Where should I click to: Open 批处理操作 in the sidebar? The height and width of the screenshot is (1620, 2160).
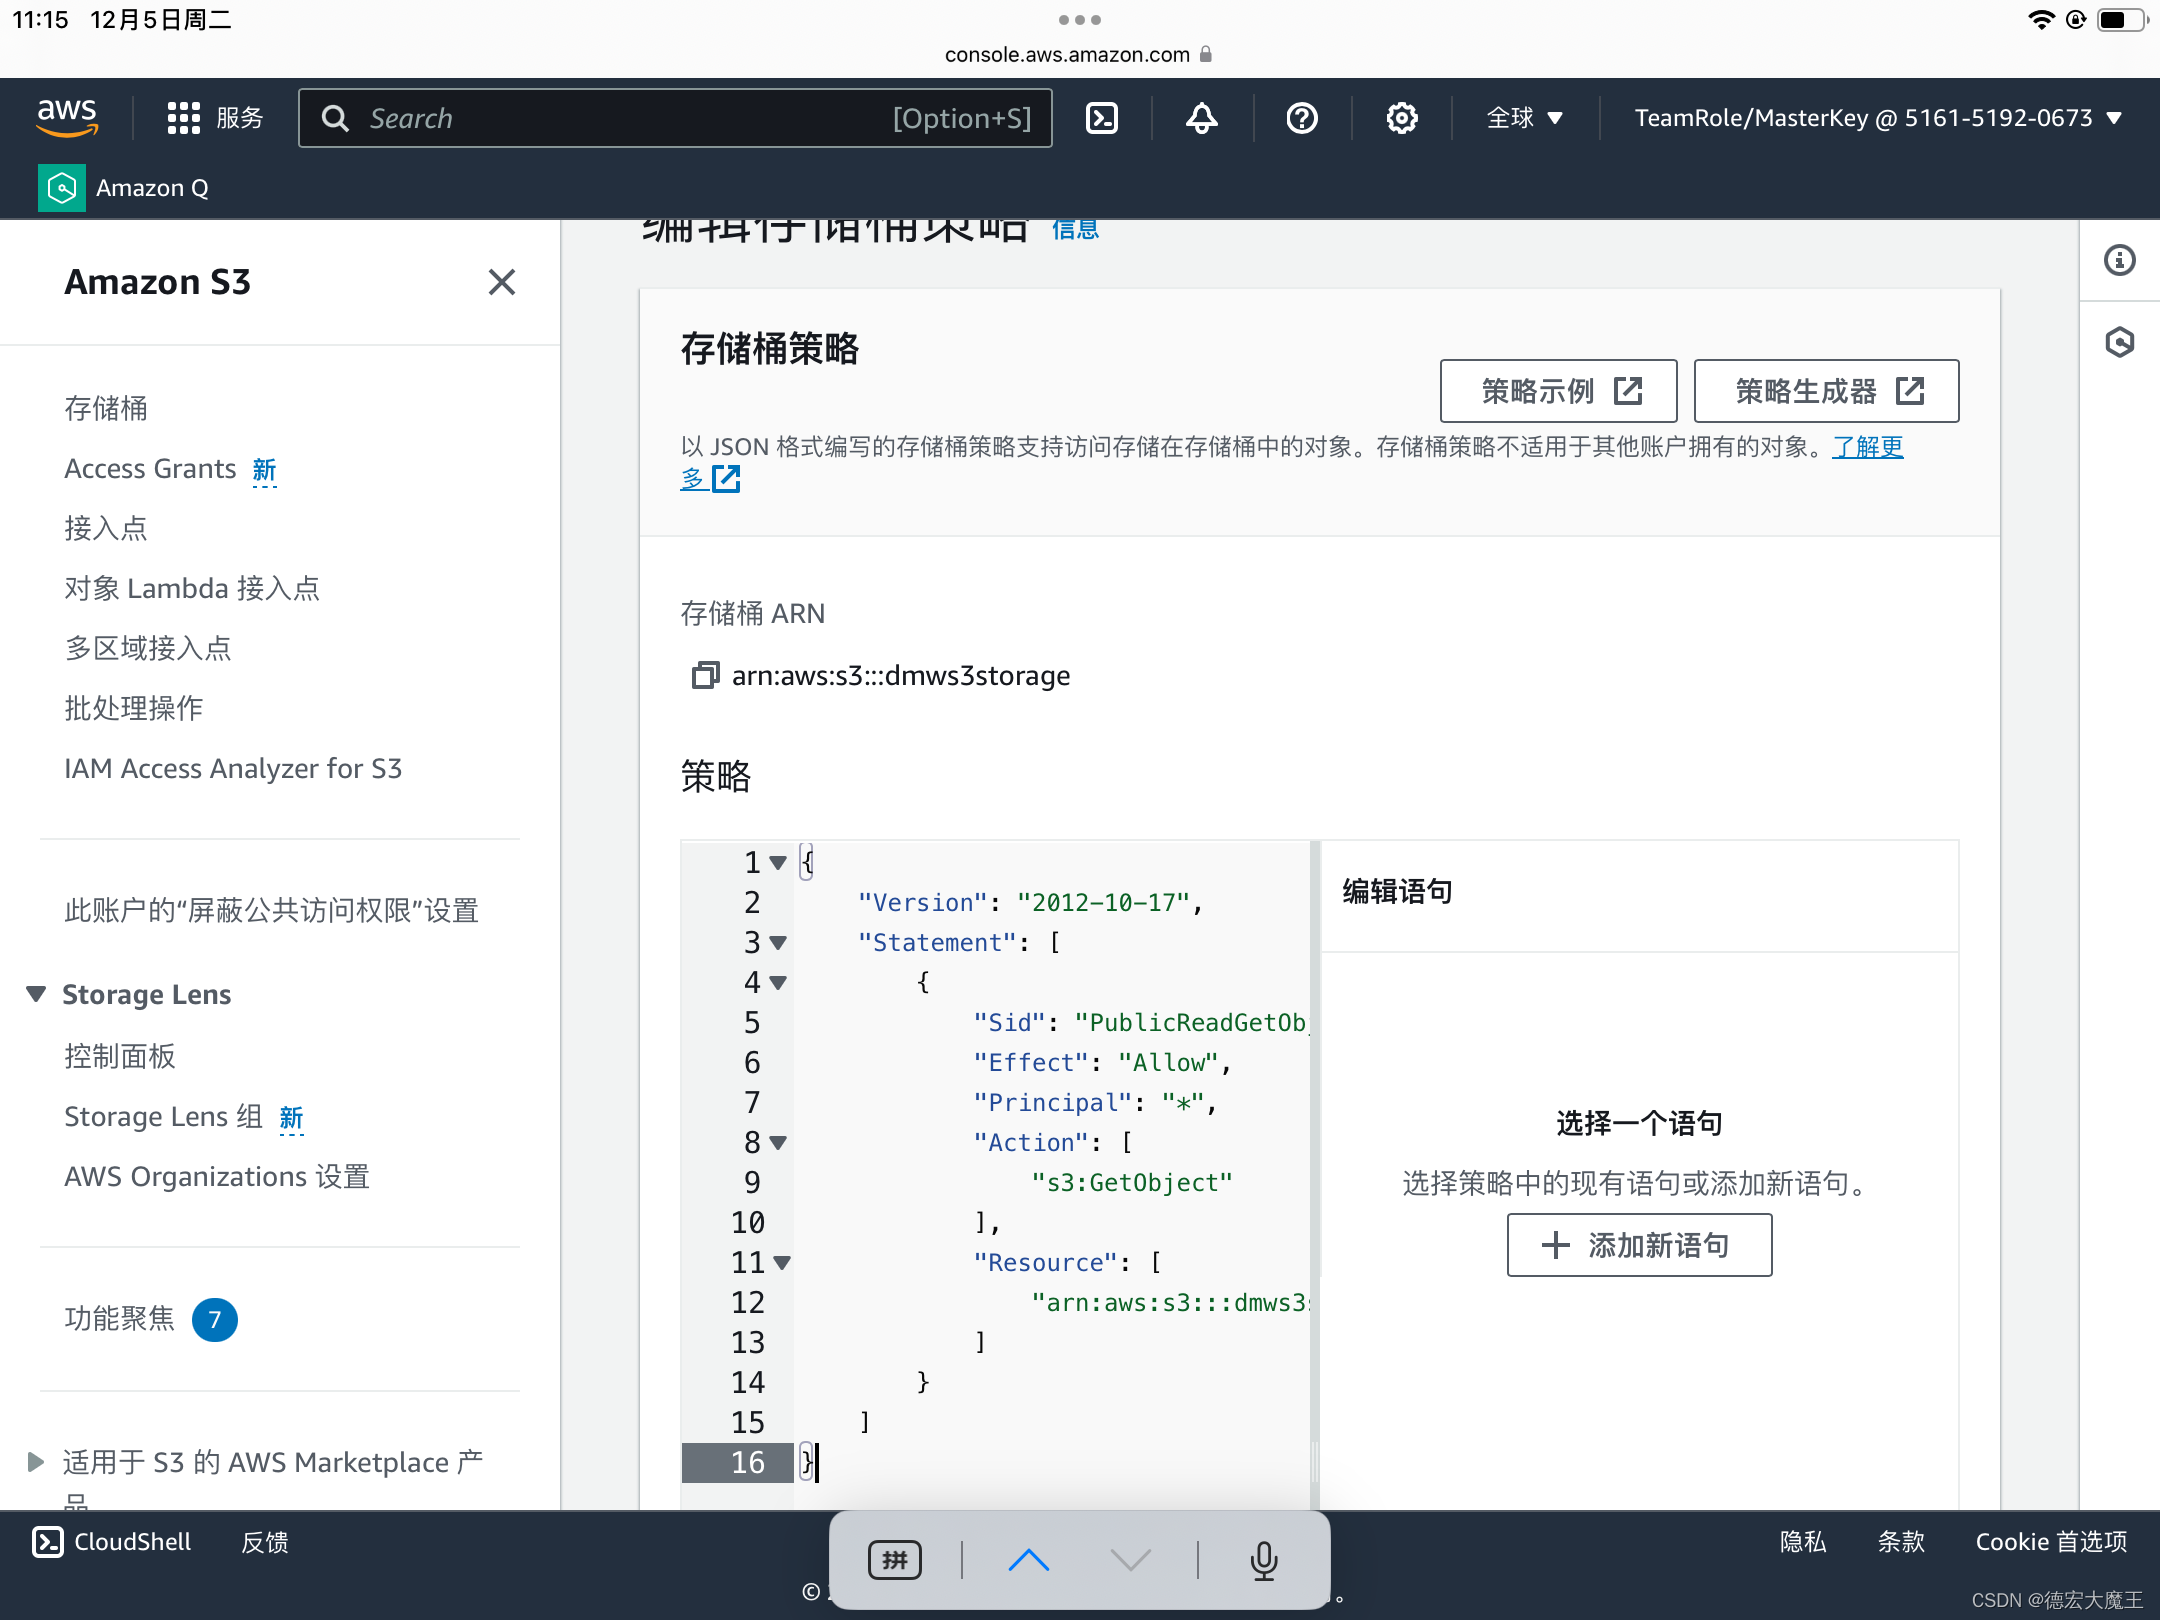pyautogui.click(x=134, y=708)
